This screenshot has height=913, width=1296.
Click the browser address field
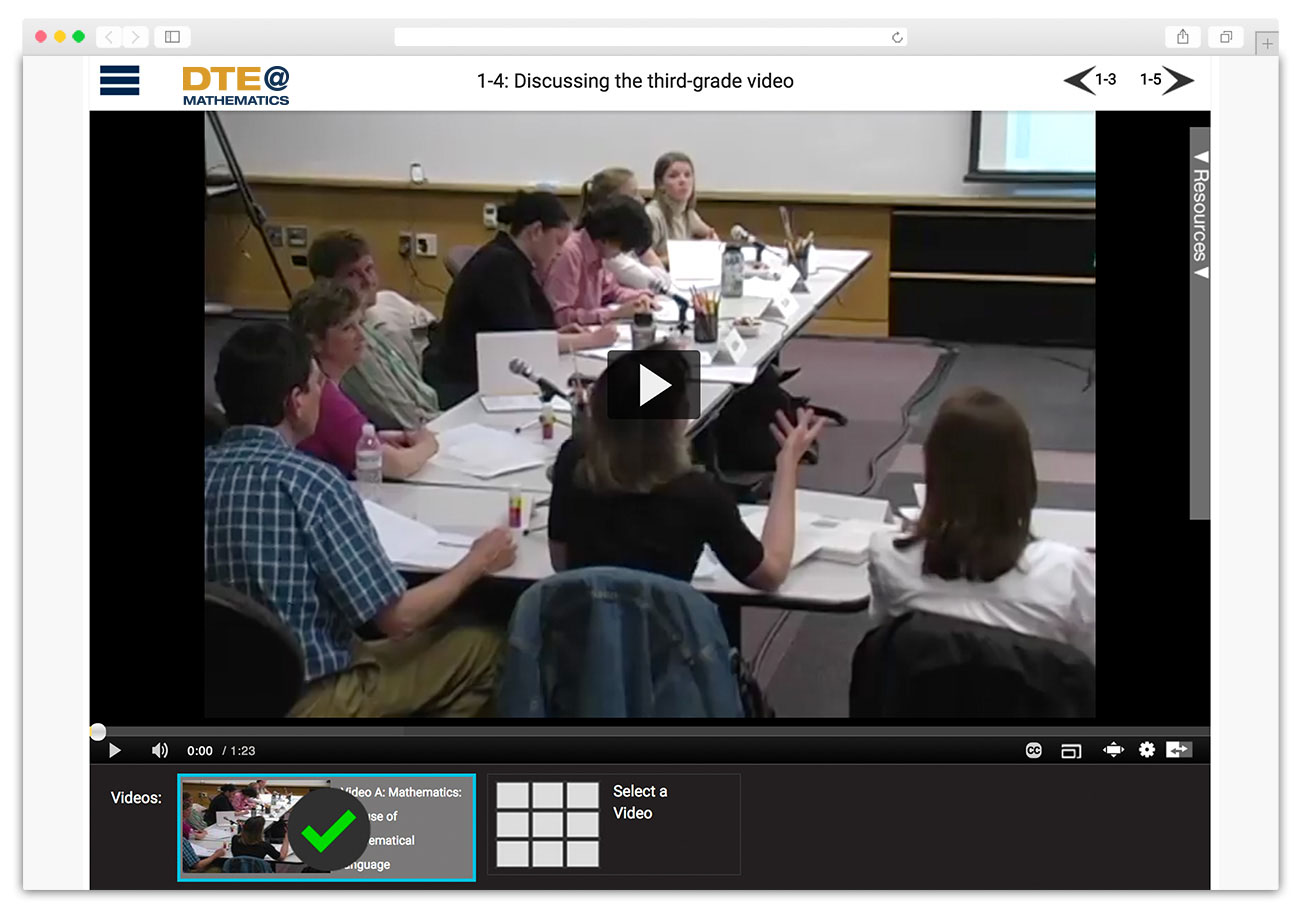coord(650,37)
